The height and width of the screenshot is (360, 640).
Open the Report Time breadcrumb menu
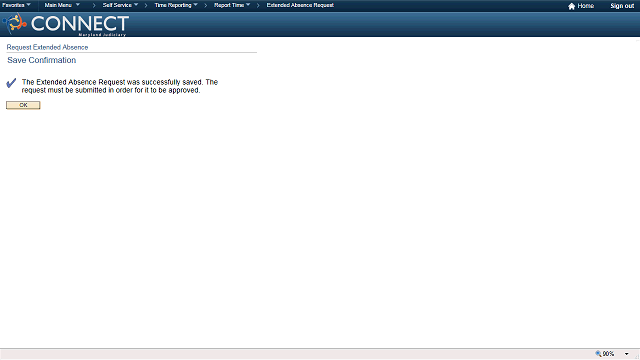232,5
